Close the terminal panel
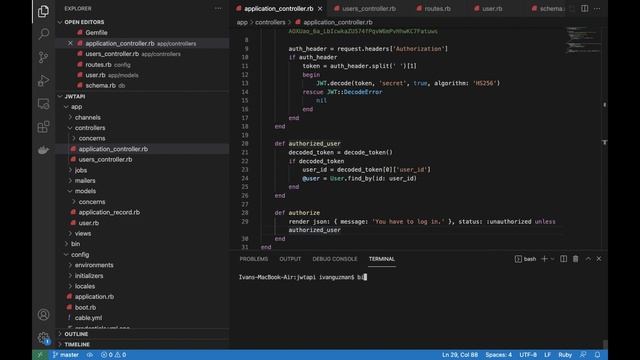 pos(599,259)
